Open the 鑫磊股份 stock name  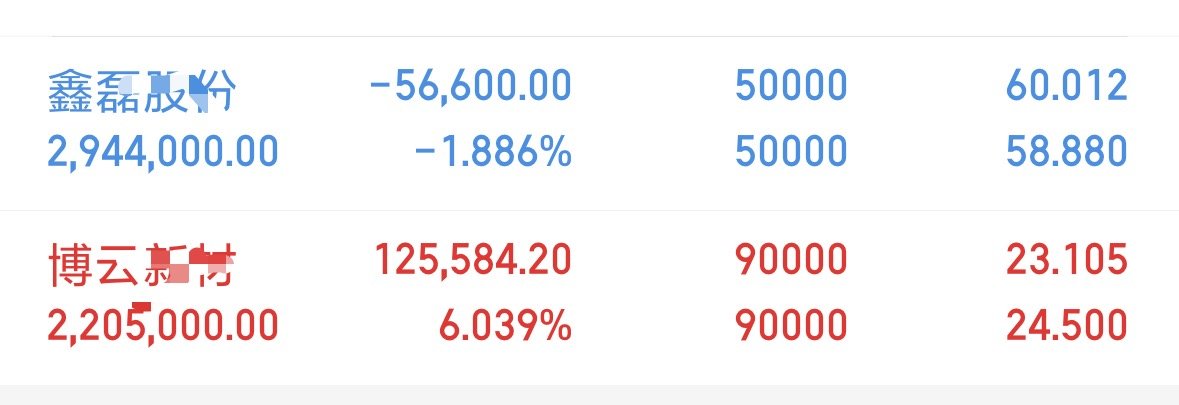coord(142,92)
